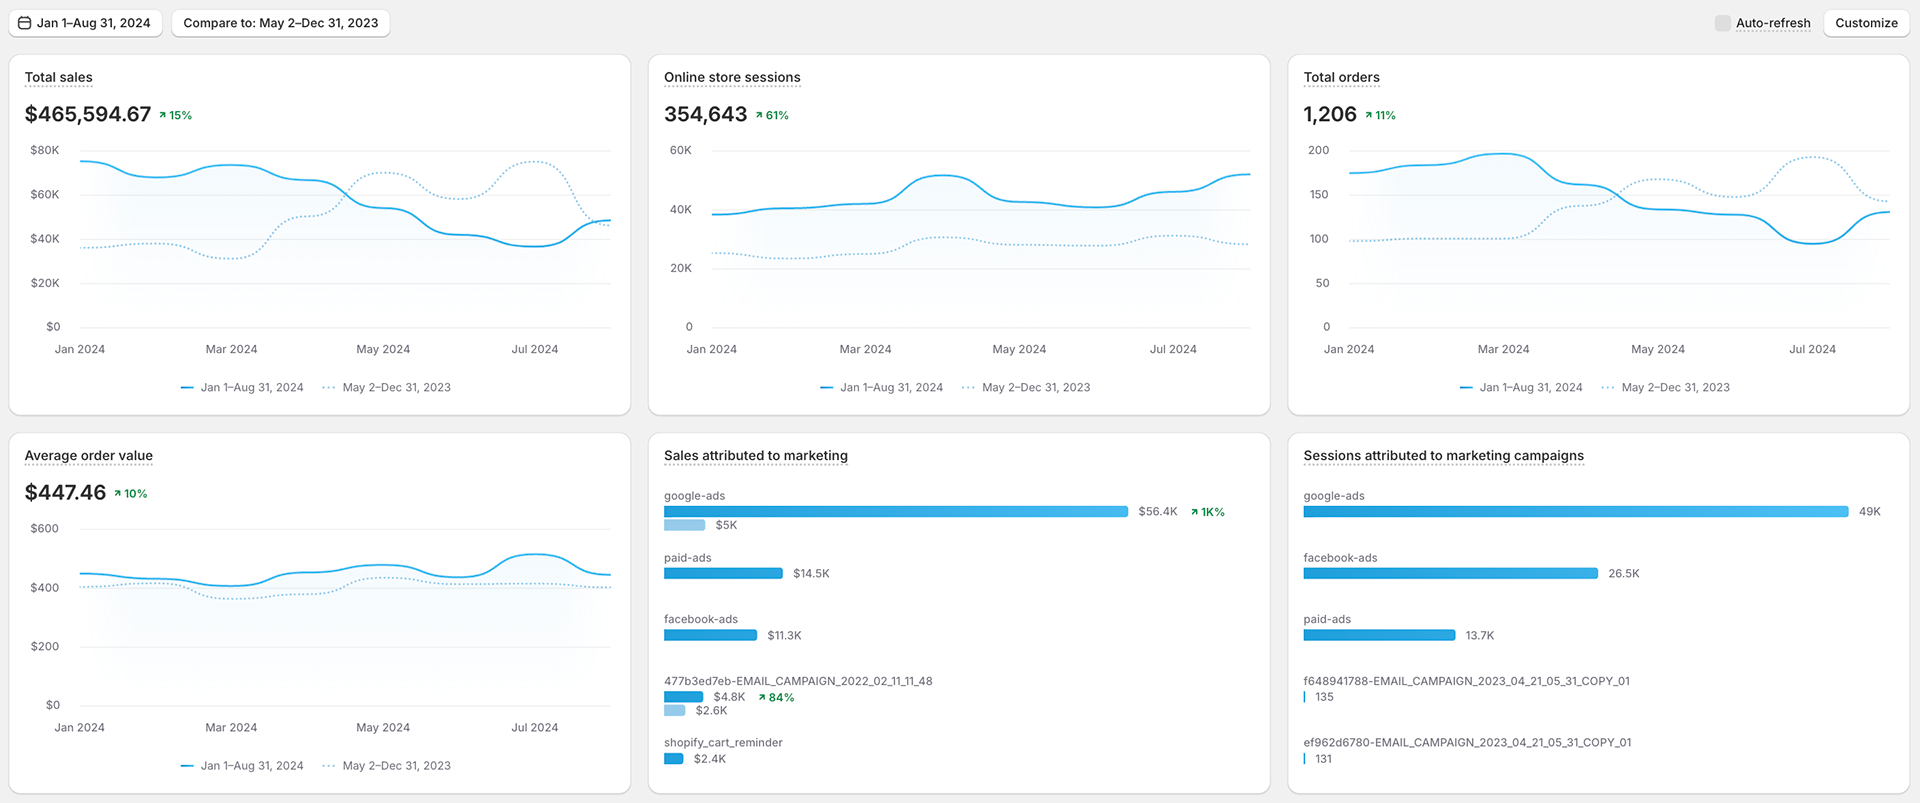Open the Sales attributed to marketing report
The height and width of the screenshot is (803, 1920).
click(756, 455)
